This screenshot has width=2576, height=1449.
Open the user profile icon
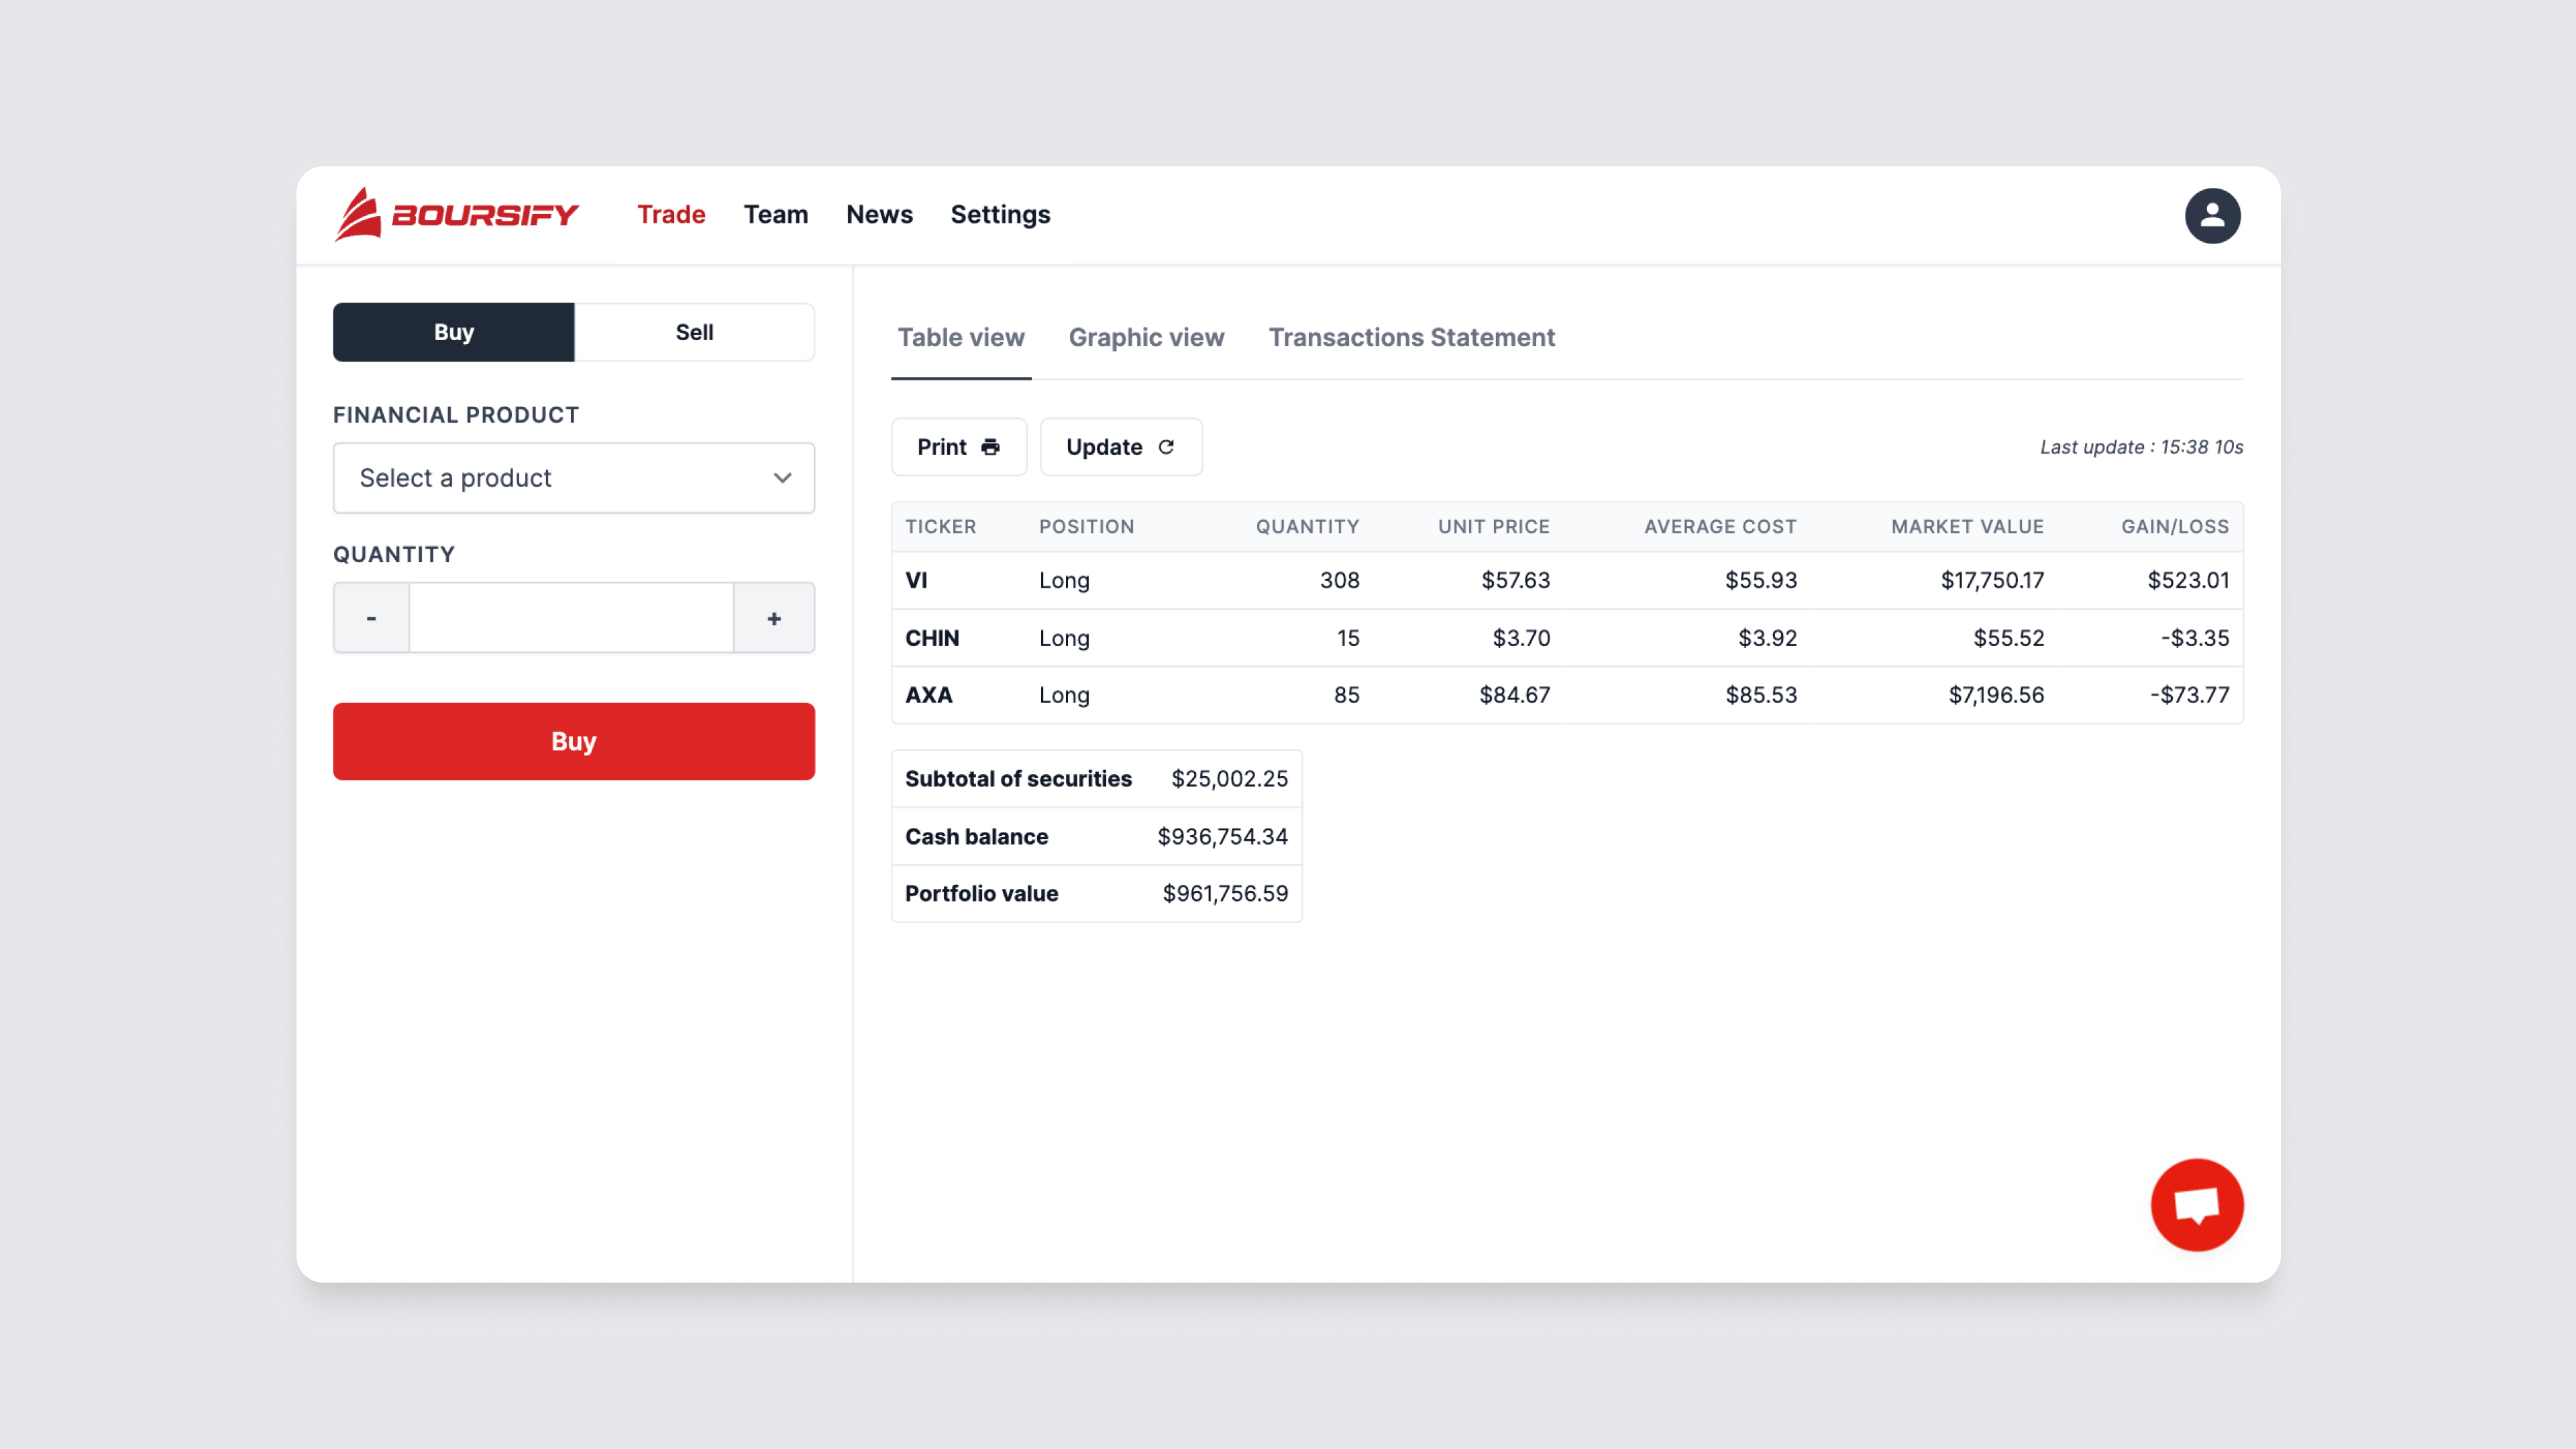click(x=2213, y=215)
